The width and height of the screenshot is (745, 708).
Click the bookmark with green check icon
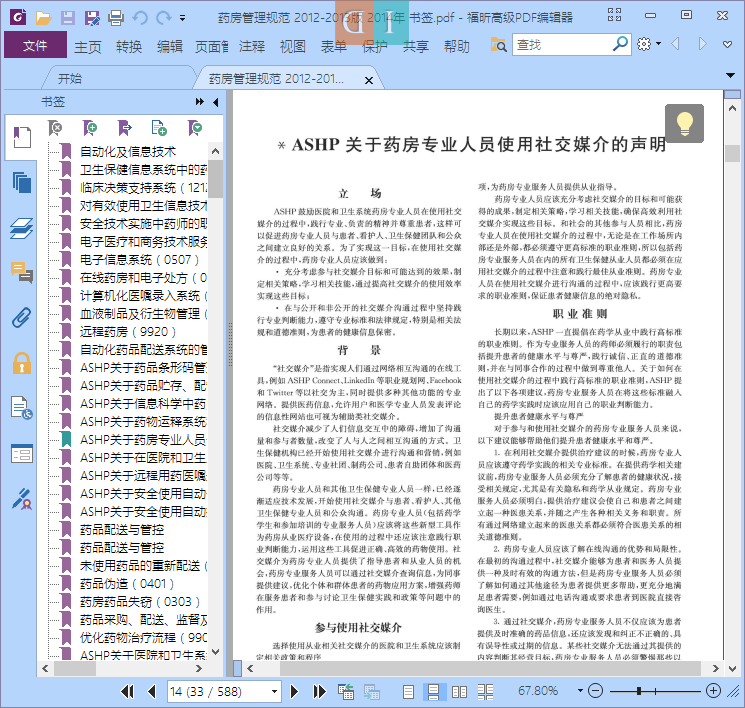point(195,128)
